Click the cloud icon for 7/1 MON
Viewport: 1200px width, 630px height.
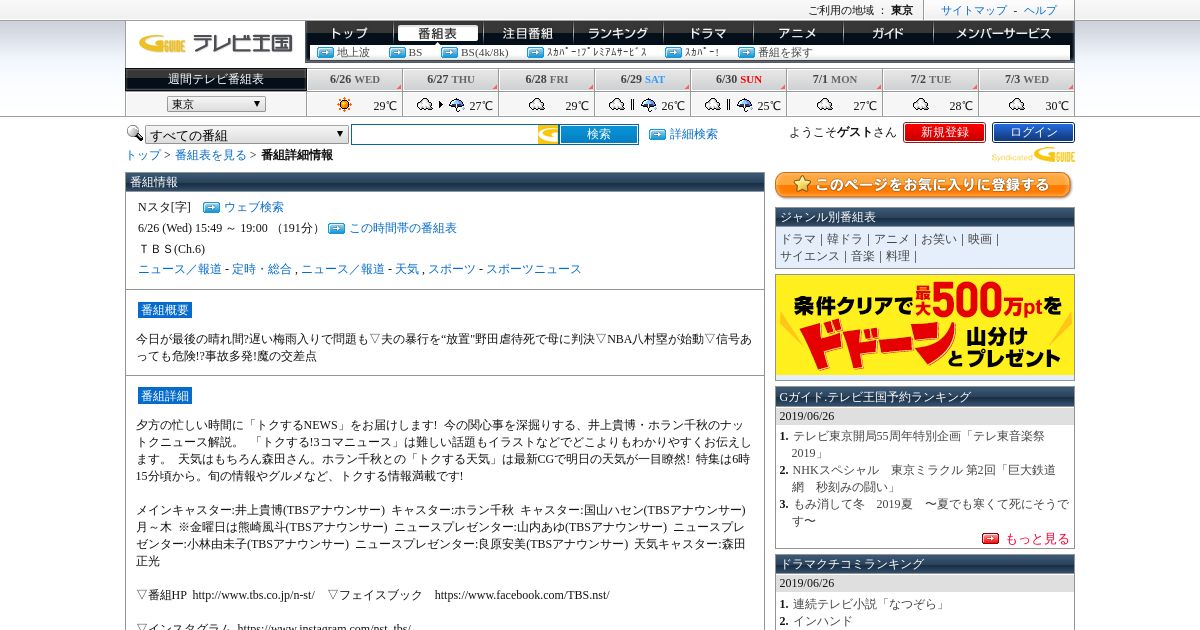[824, 104]
